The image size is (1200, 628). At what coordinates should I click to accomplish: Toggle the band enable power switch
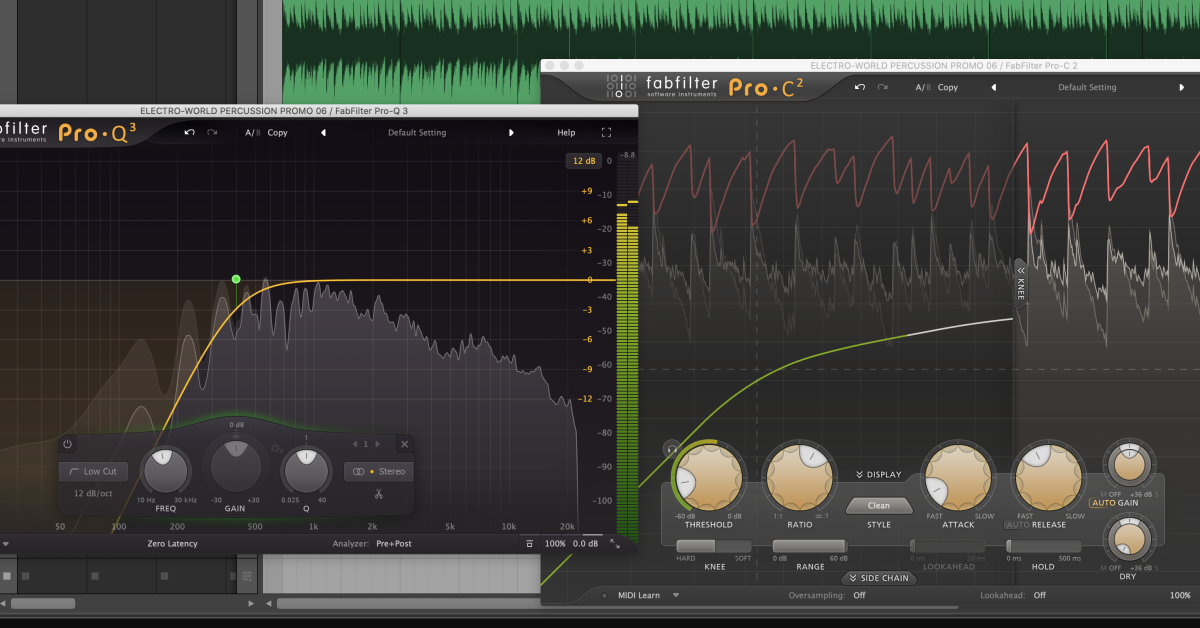pos(67,444)
